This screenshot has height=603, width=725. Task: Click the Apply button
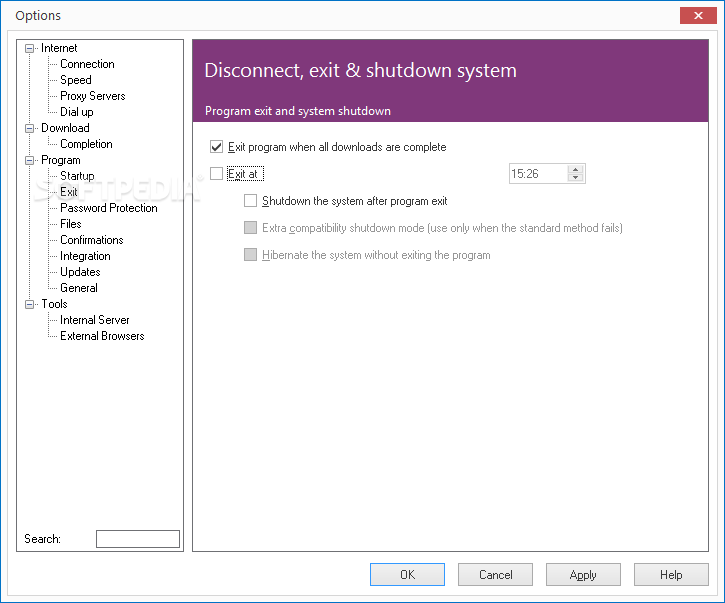(583, 575)
